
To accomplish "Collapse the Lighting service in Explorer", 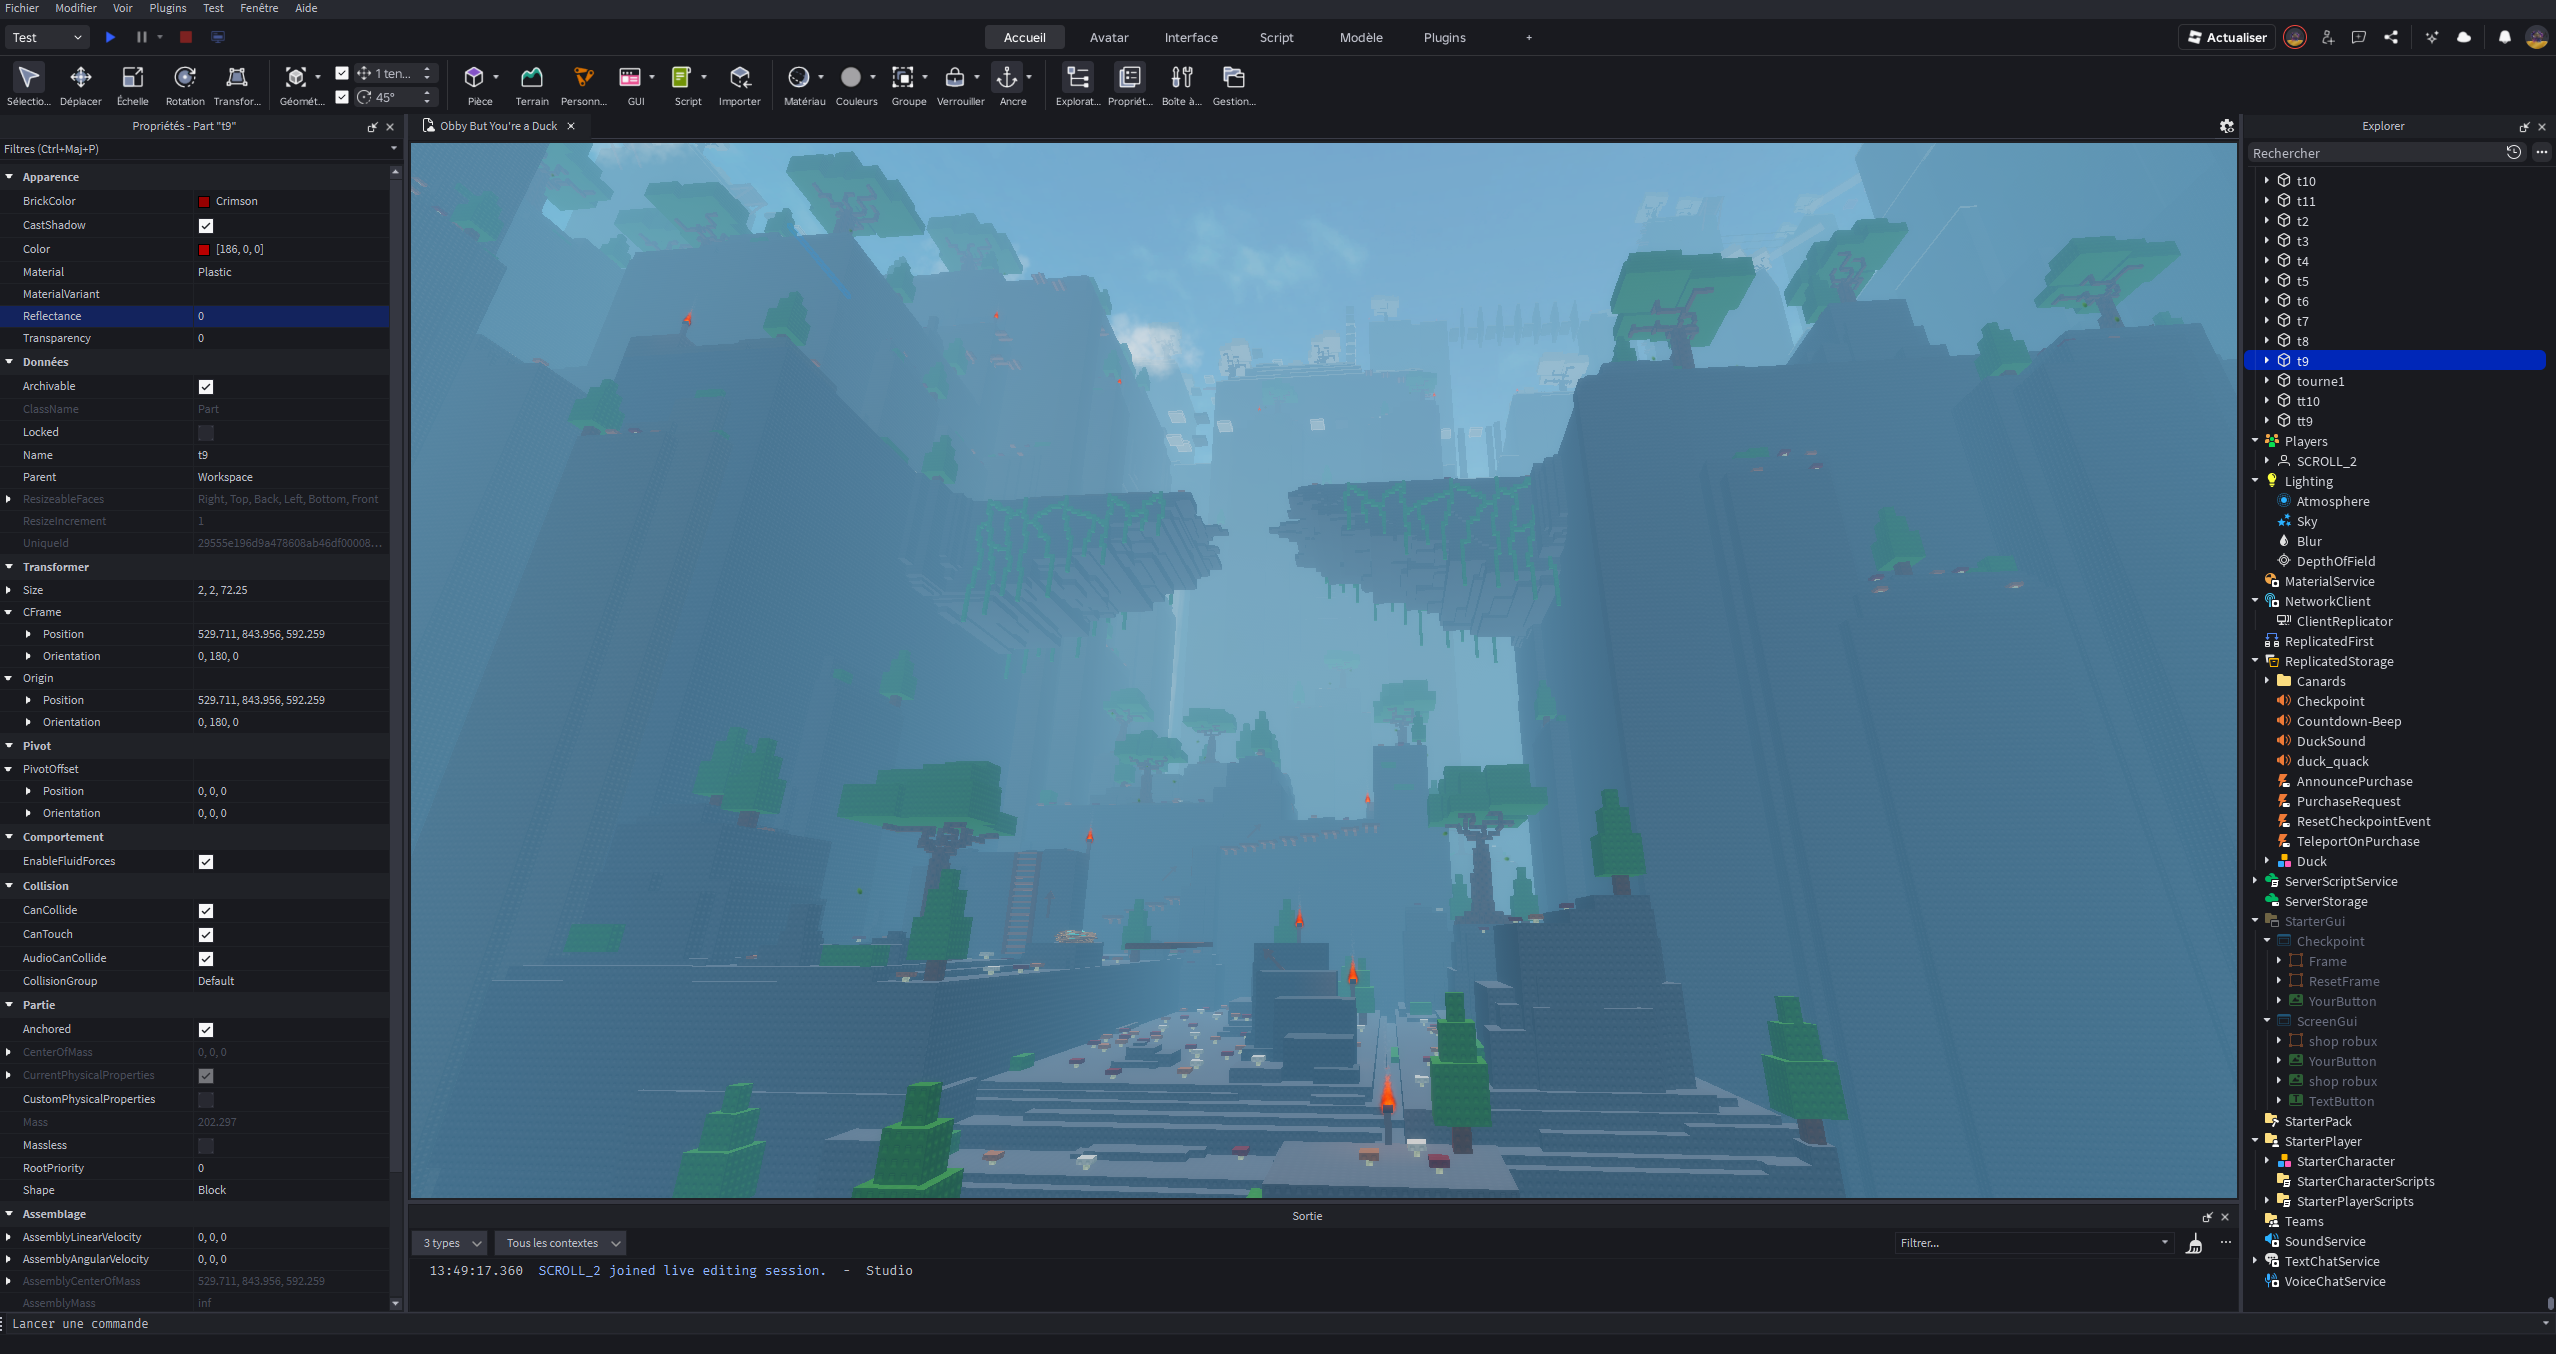I will pyautogui.click(x=2254, y=481).
